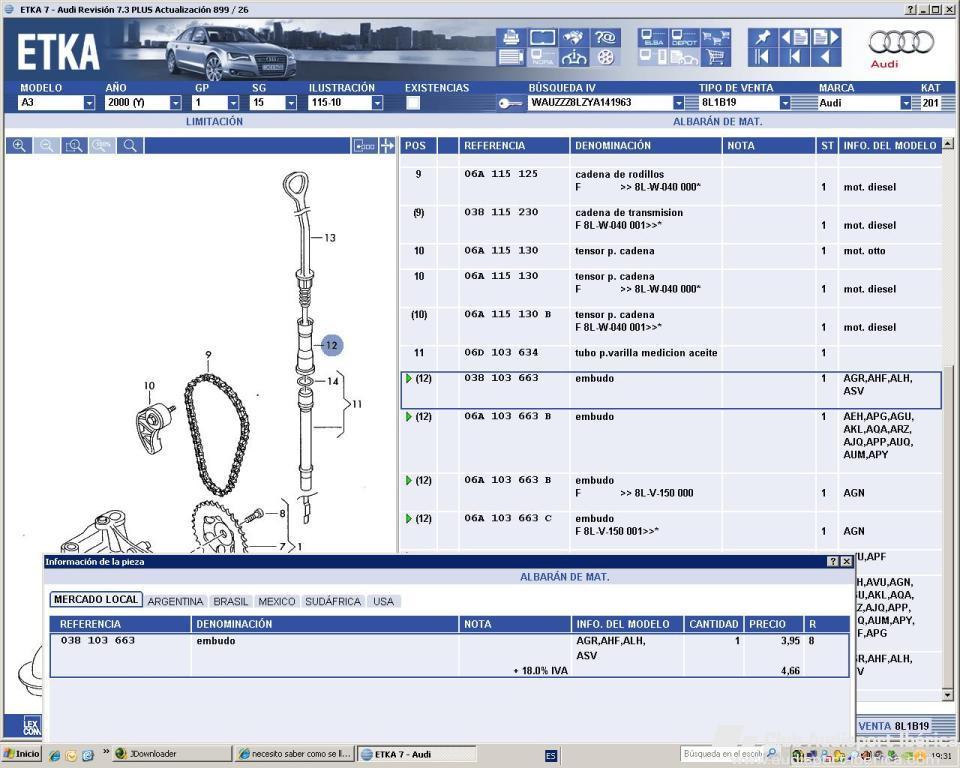Viewport: 960px width, 768px height.
Task: Expand the 038 103 663 embudo row arrow
Action: click(408, 378)
